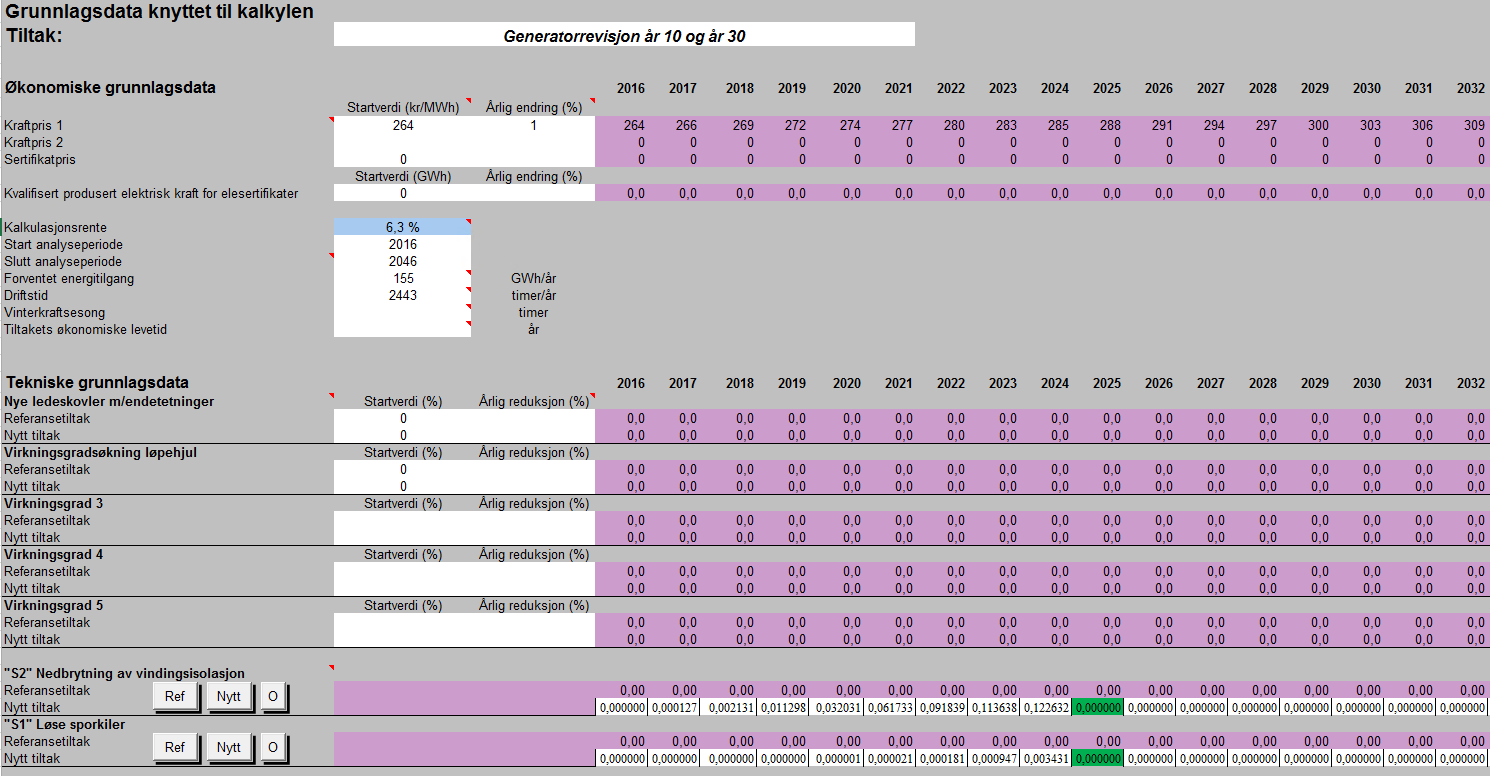Click Kraftpris 1 value 266 for 2017
Viewport: 1490px width, 776px height.
[686, 126]
